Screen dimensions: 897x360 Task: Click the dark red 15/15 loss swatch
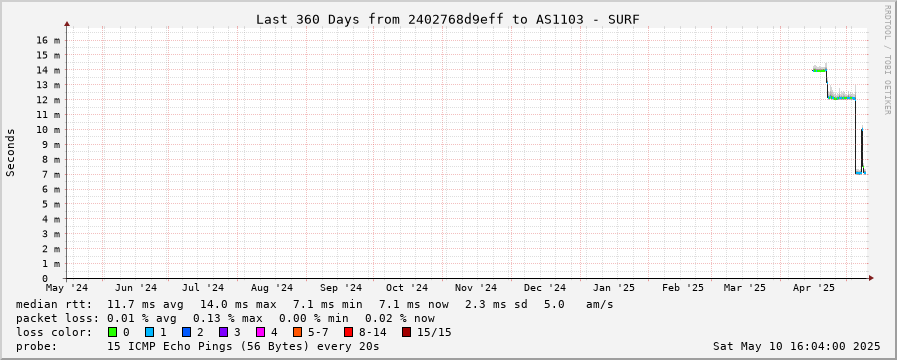pyautogui.click(x=406, y=332)
